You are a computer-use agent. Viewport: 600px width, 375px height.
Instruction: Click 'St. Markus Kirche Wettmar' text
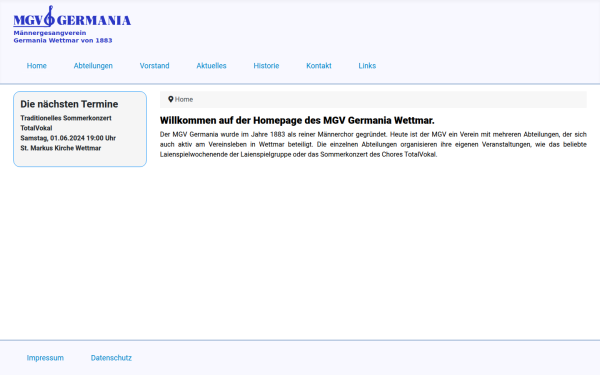point(60,148)
